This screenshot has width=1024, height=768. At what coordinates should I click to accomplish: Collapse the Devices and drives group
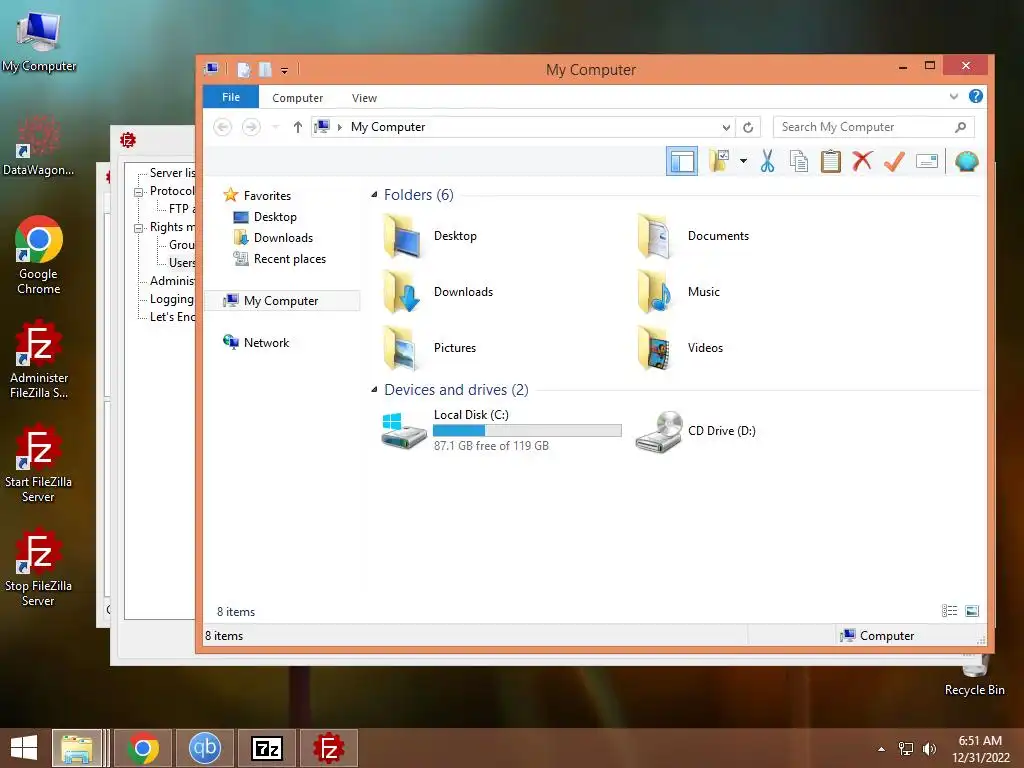point(374,390)
